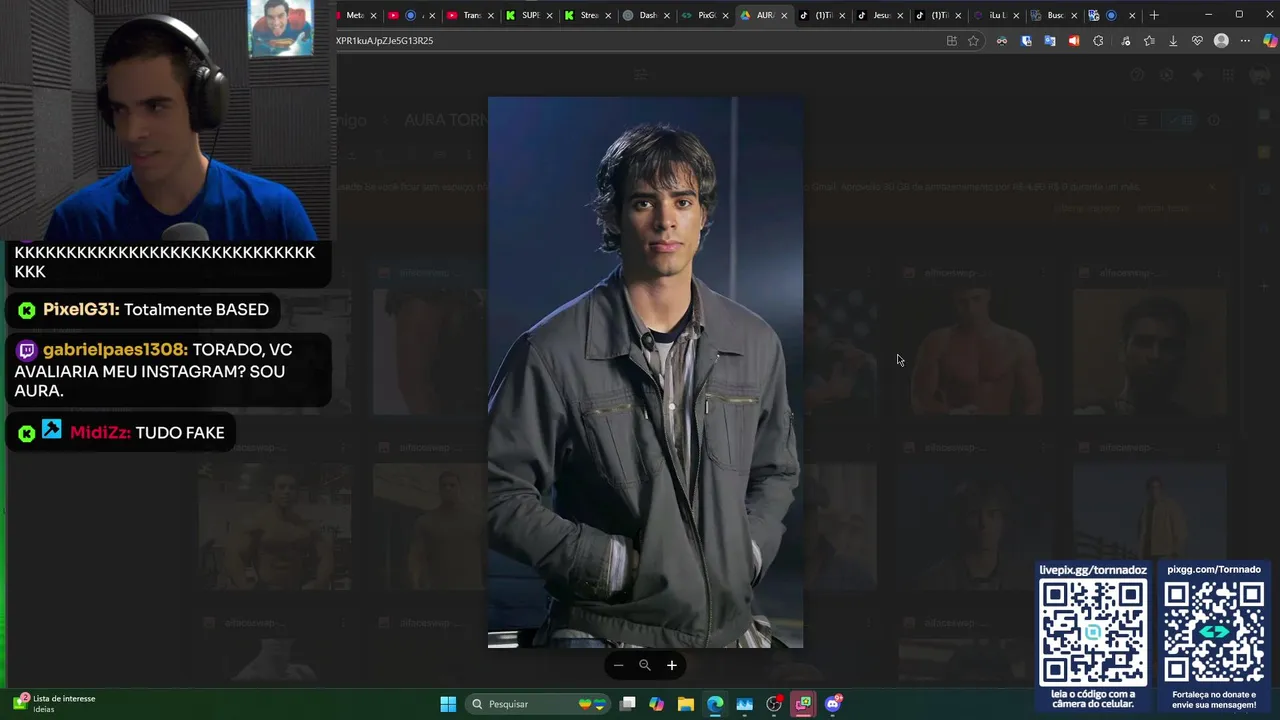Screen dimensions: 1280x720
Task: Open the Photos app in the taskbar
Action: point(744,704)
